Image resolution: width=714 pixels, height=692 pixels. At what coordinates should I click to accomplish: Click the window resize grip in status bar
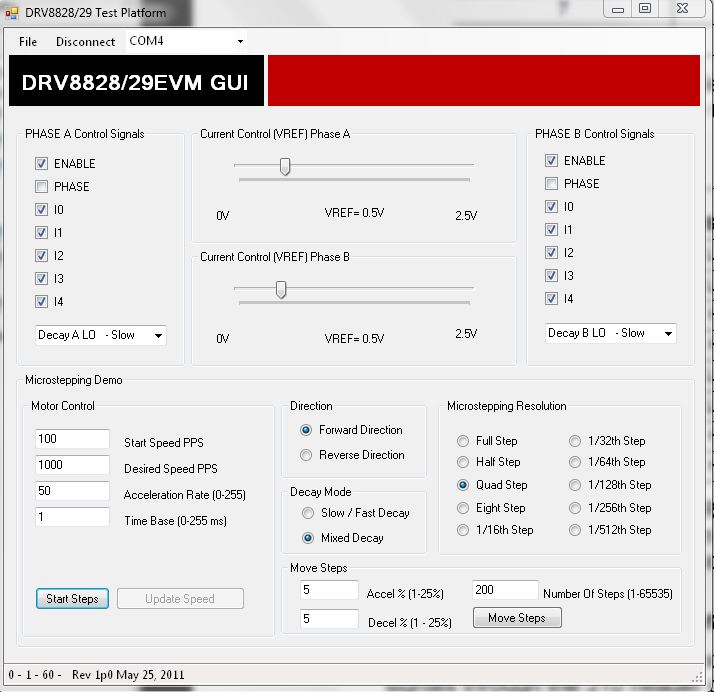pos(698,677)
